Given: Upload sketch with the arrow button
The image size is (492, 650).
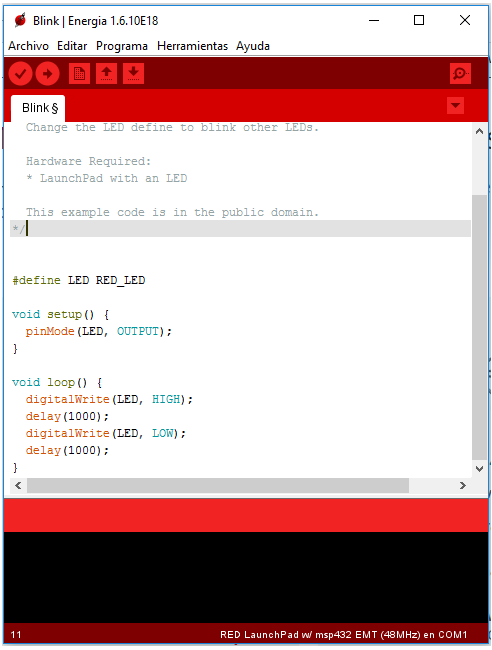Looking at the screenshot, I should point(47,74).
